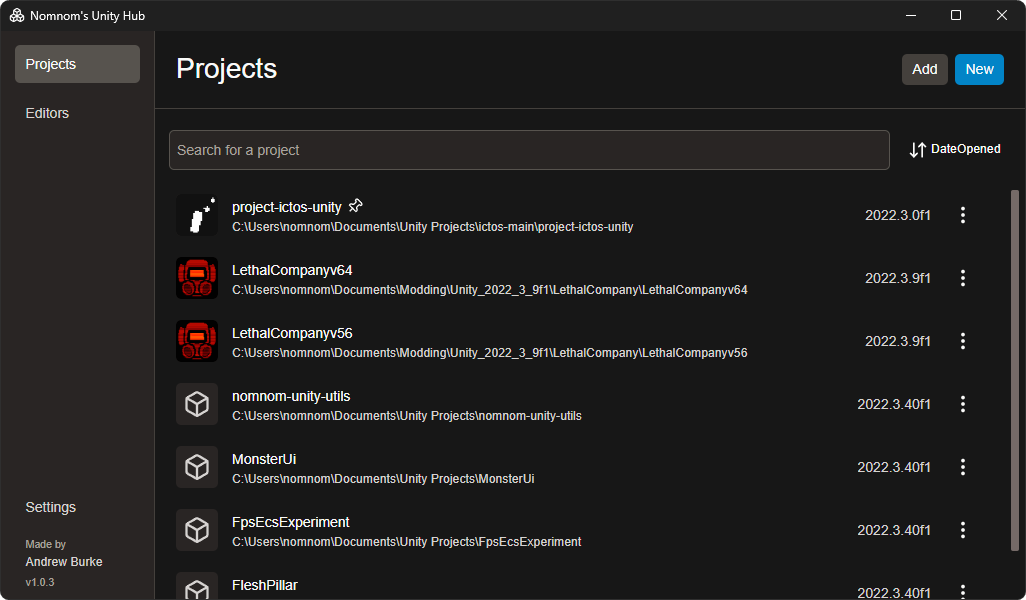1026x600 pixels.
Task: Click the cube icon for MonsterUi
Action: pos(197,467)
